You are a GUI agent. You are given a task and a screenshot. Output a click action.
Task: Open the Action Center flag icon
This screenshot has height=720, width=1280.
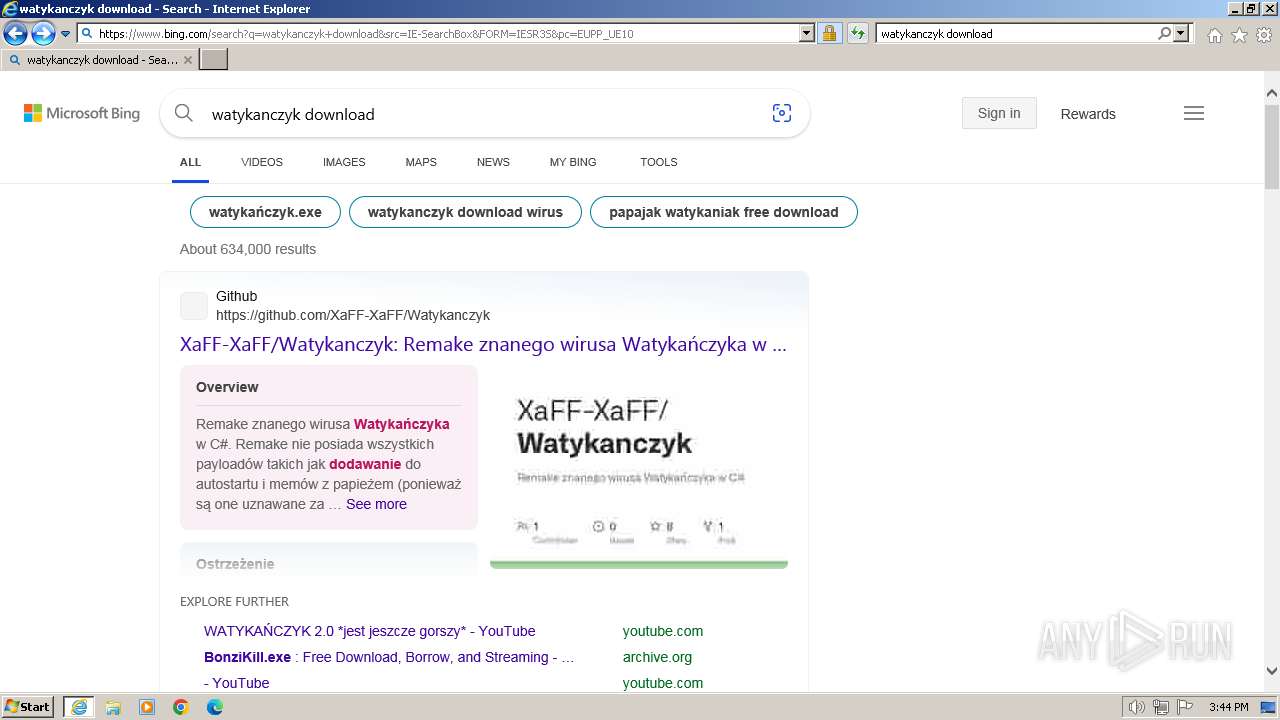point(1184,707)
